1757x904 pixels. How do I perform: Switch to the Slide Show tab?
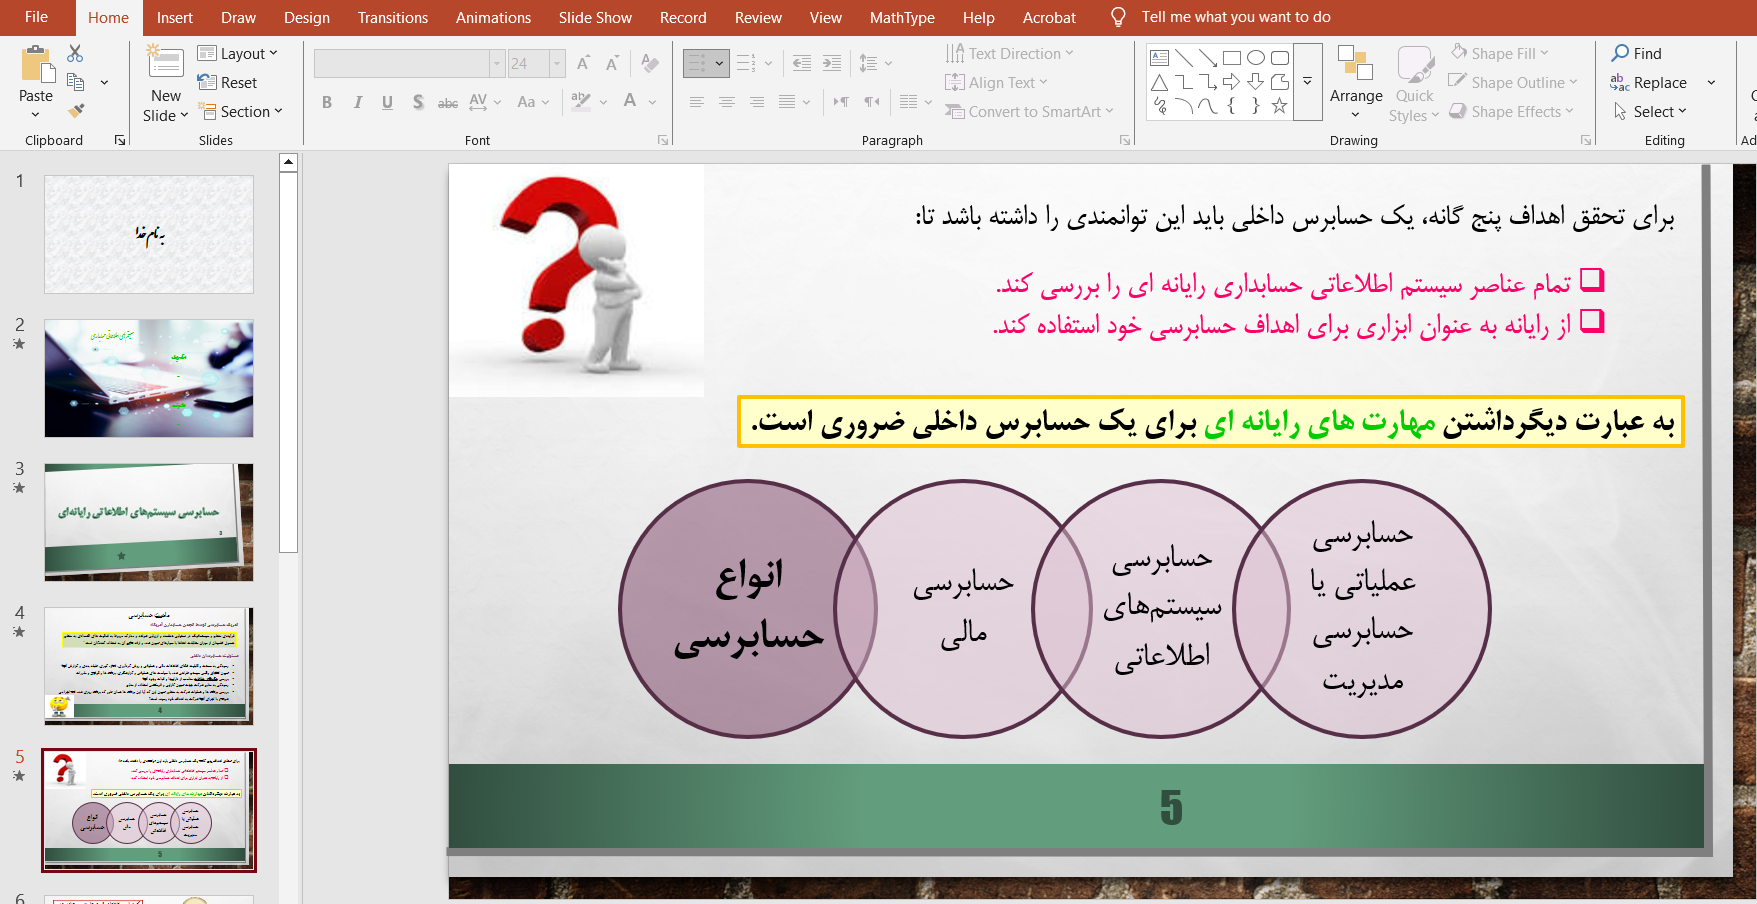click(x=595, y=18)
